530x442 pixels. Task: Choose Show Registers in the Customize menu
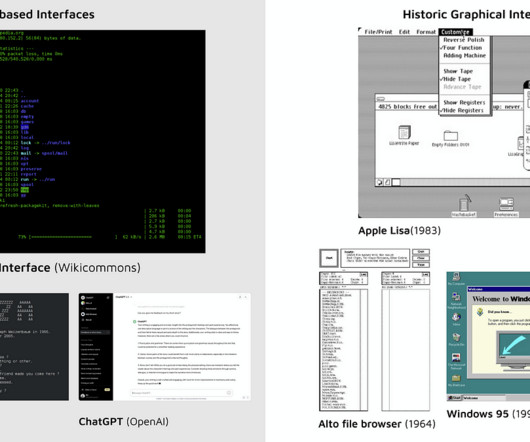click(x=464, y=102)
